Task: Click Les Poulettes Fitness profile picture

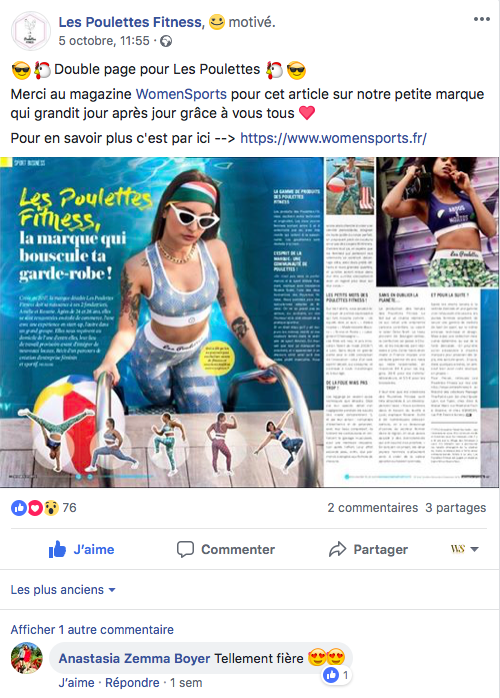Action: click(30, 32)
